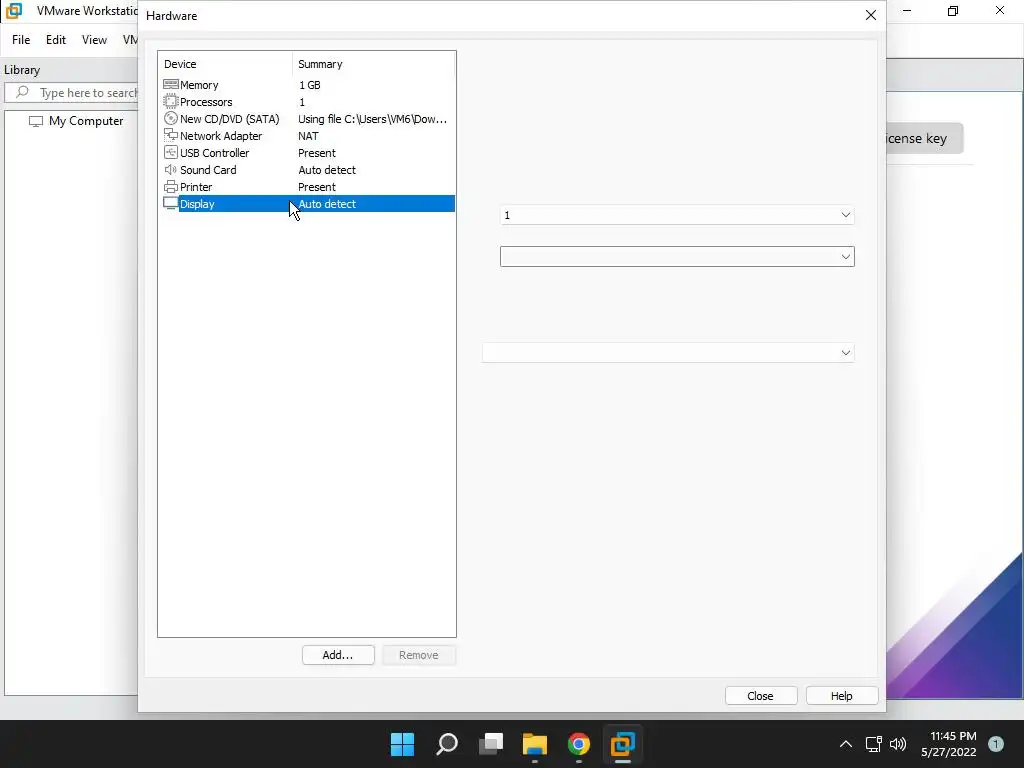Image resolution: width=1024 pixels, height=768 pixels.
Task: Click the My Computer icon in Library
Action: pyautogui.click(x=36, y=121)
